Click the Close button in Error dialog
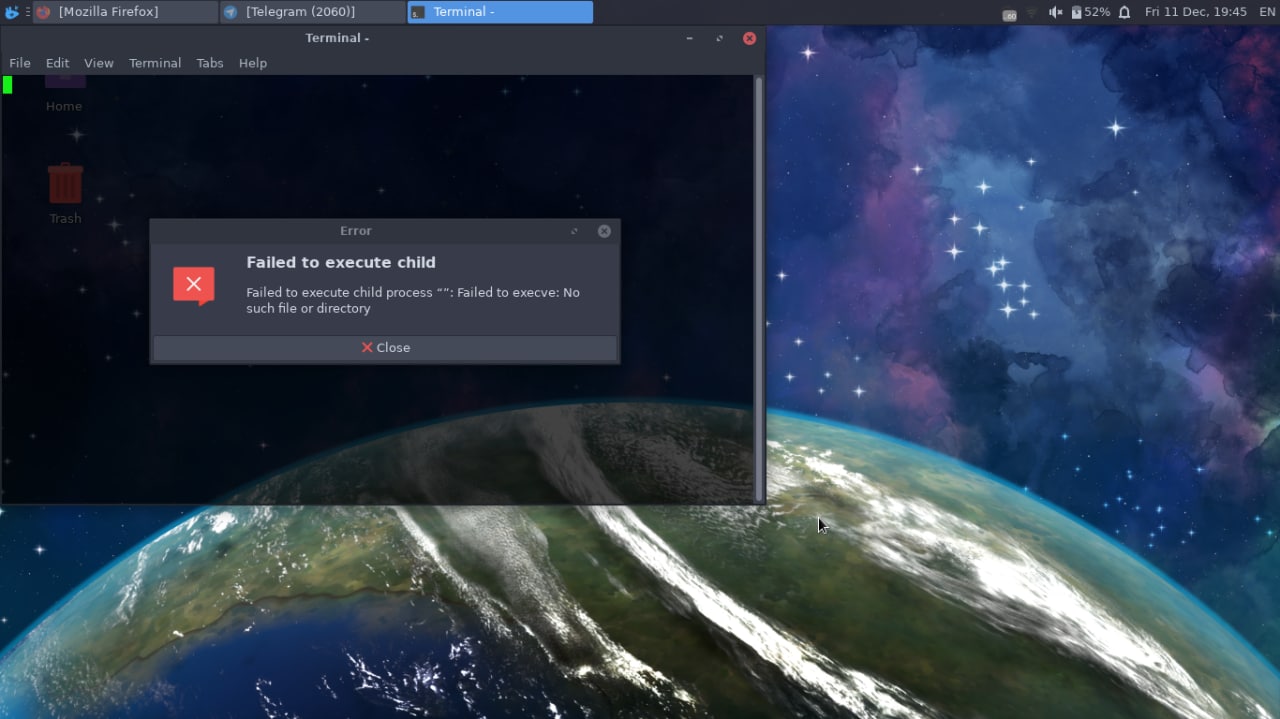The height and width of the screenshot is (719, 1280). click(385, 348)
